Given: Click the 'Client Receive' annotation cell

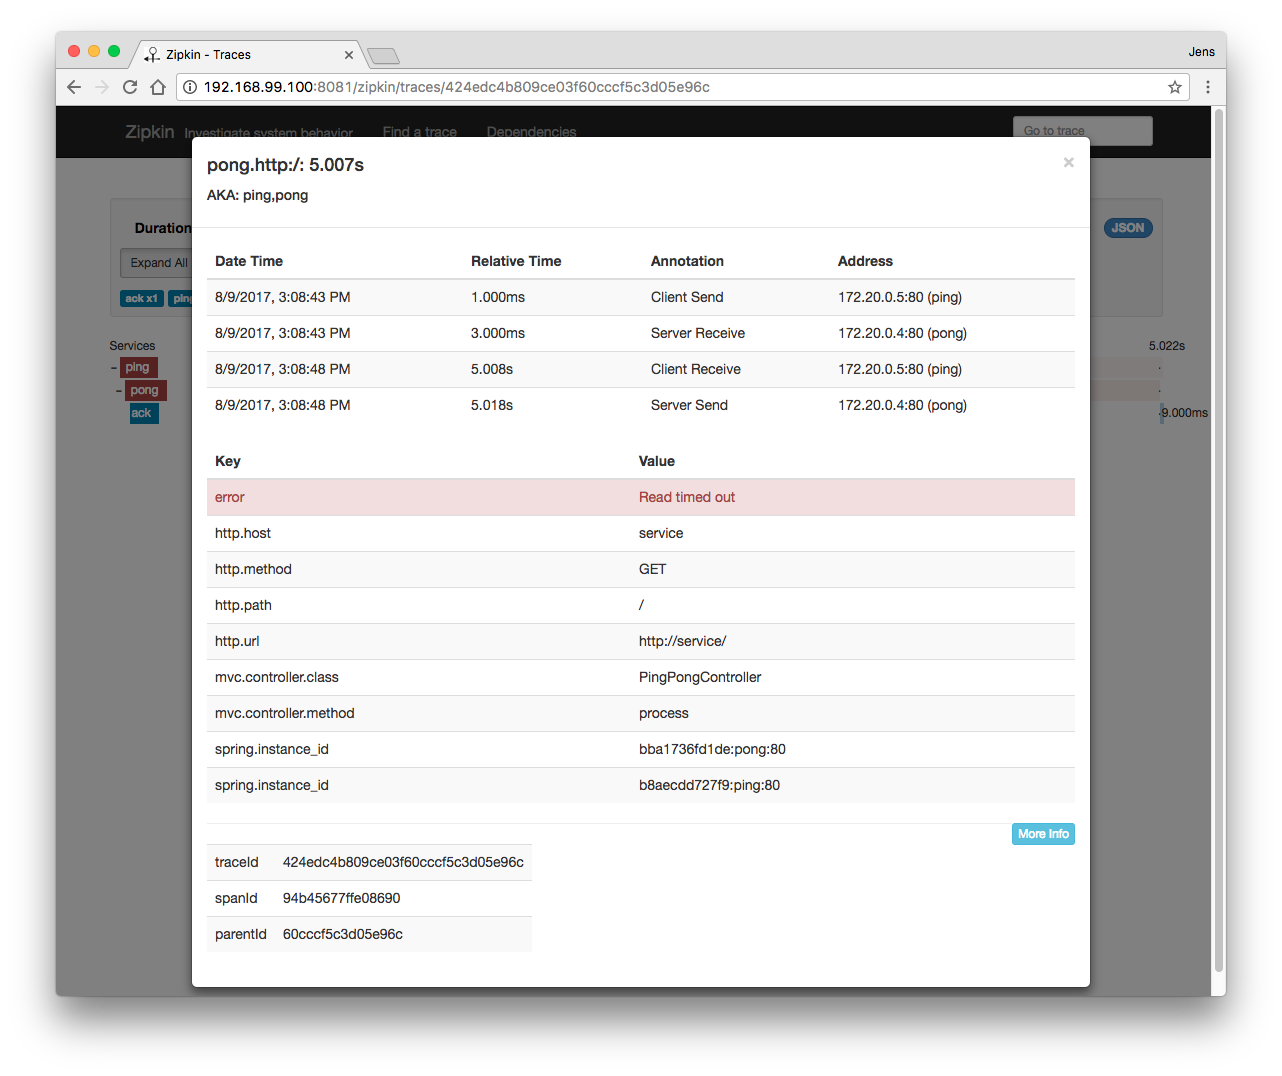Looking at the screenshot, I should click(x=696, y=369).
